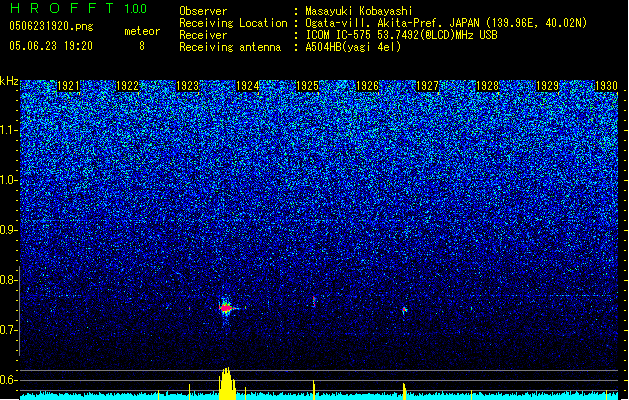Click the date stamp 05.06.23 19:20
Image resolution: width=629 pixels, height=400 pixels.
pos(51,46)
